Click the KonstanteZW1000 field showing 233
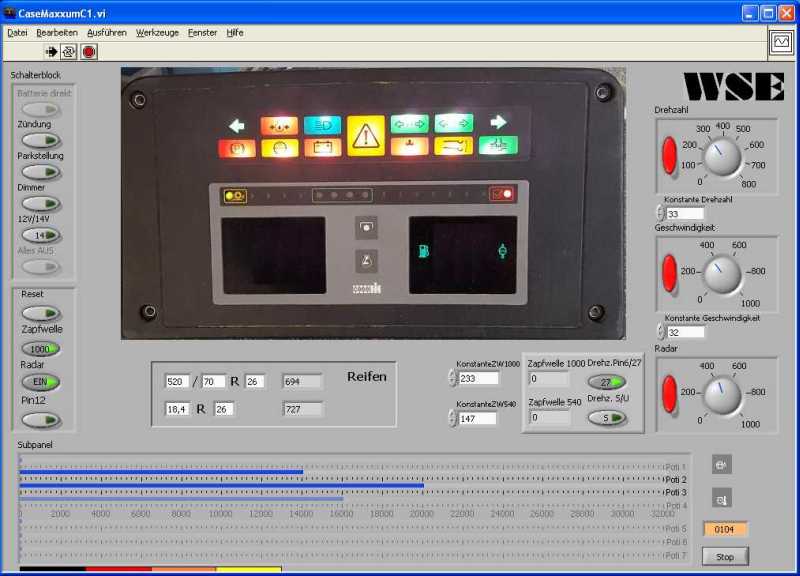The width and height of the screenshot is (800, 576). pyautogui.click(x=478, y=378)
